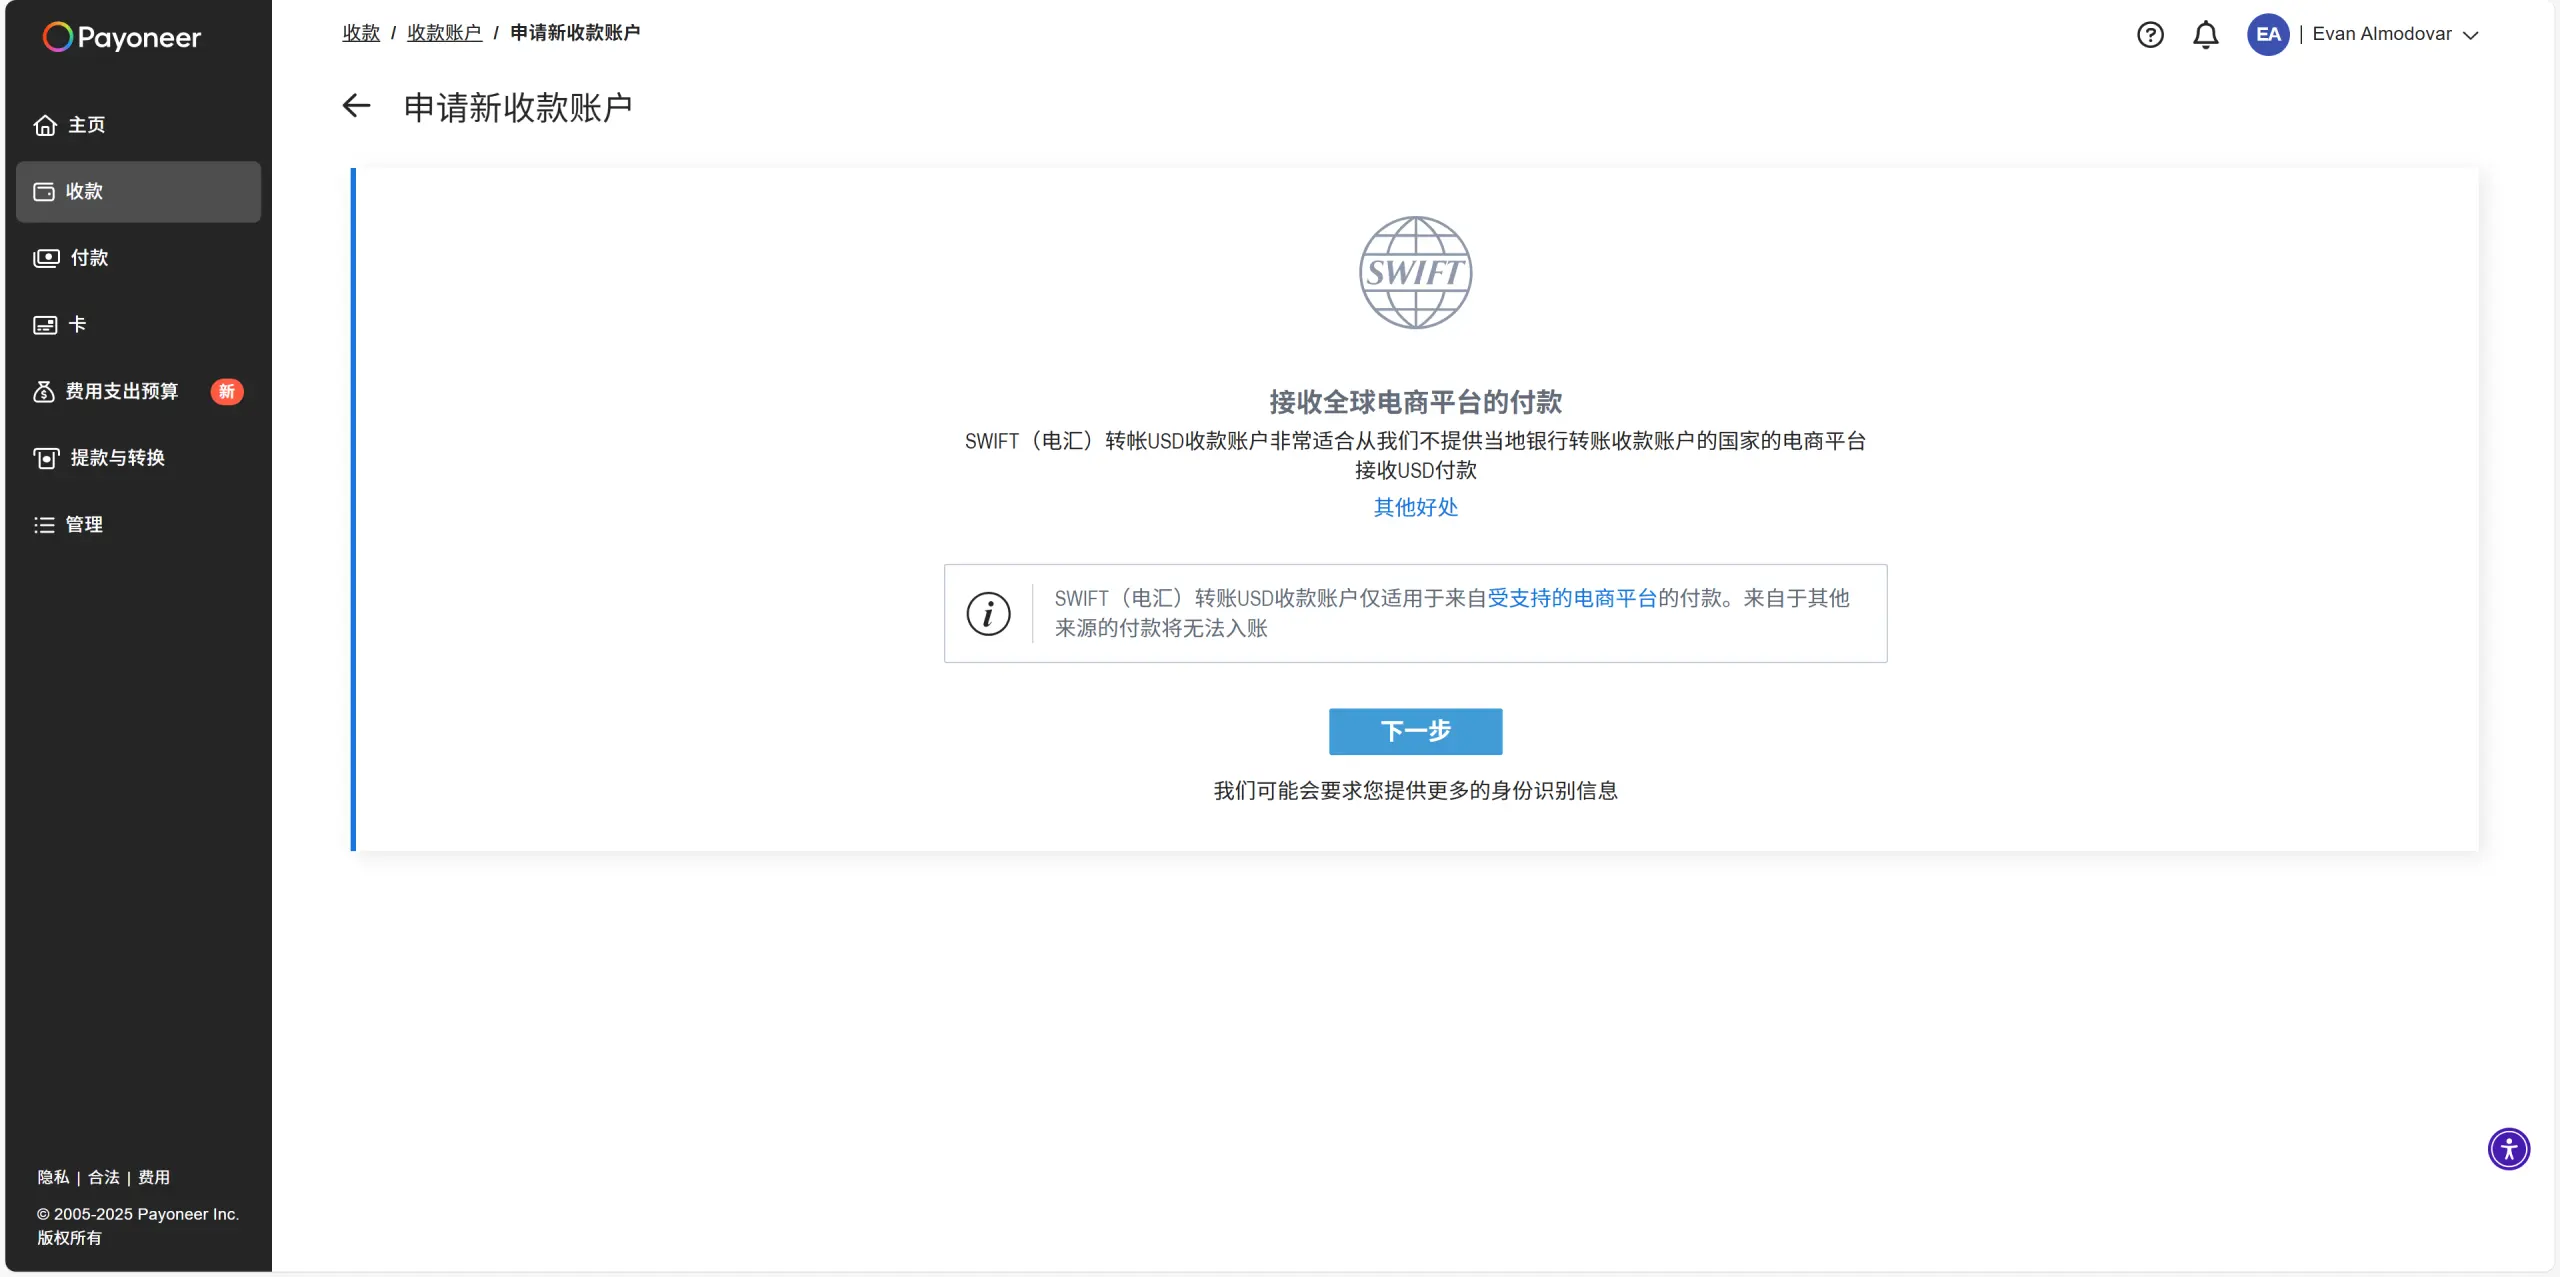
Task: Select the 收款 sidebar item
Action: (x=138, y=191)
